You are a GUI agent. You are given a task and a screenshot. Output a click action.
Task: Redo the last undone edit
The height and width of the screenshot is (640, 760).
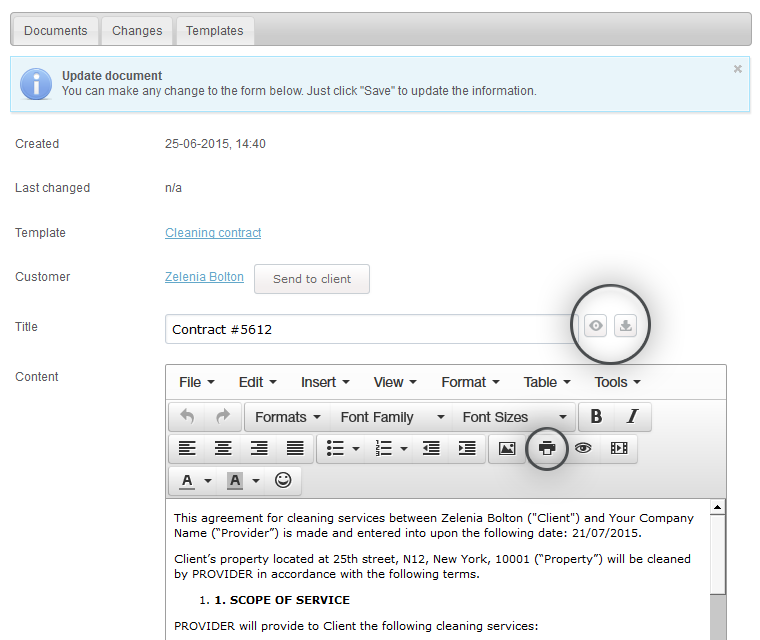click(x=223, y=416)
